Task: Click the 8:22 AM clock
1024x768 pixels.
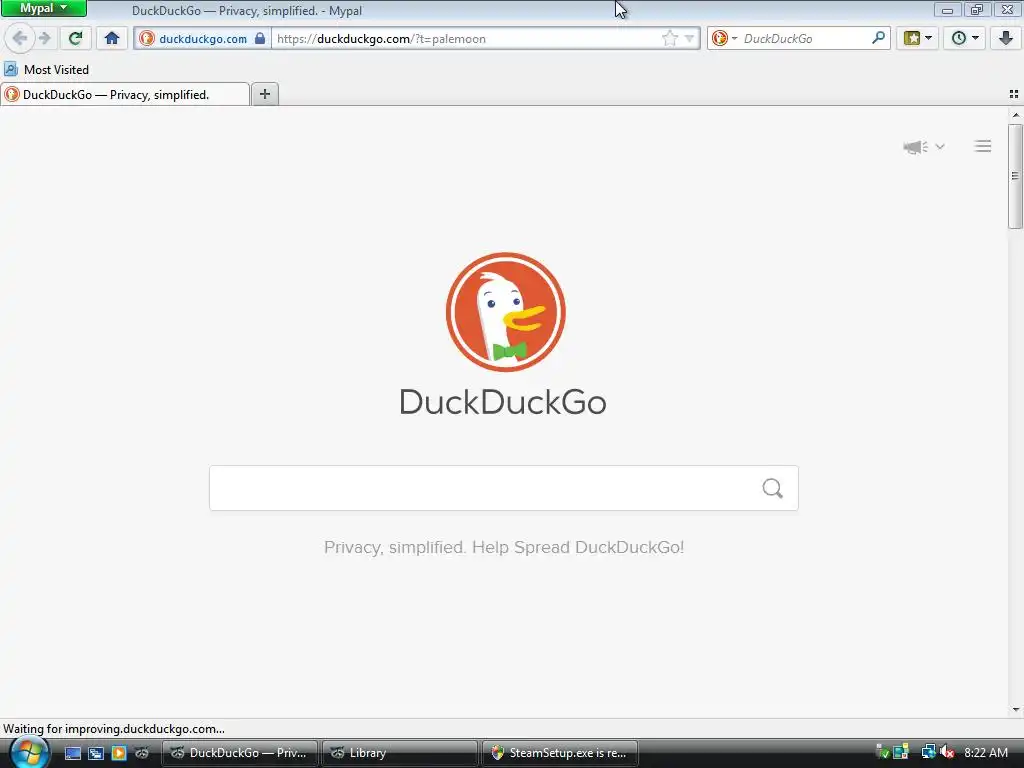Action: (x=985, y=753)
